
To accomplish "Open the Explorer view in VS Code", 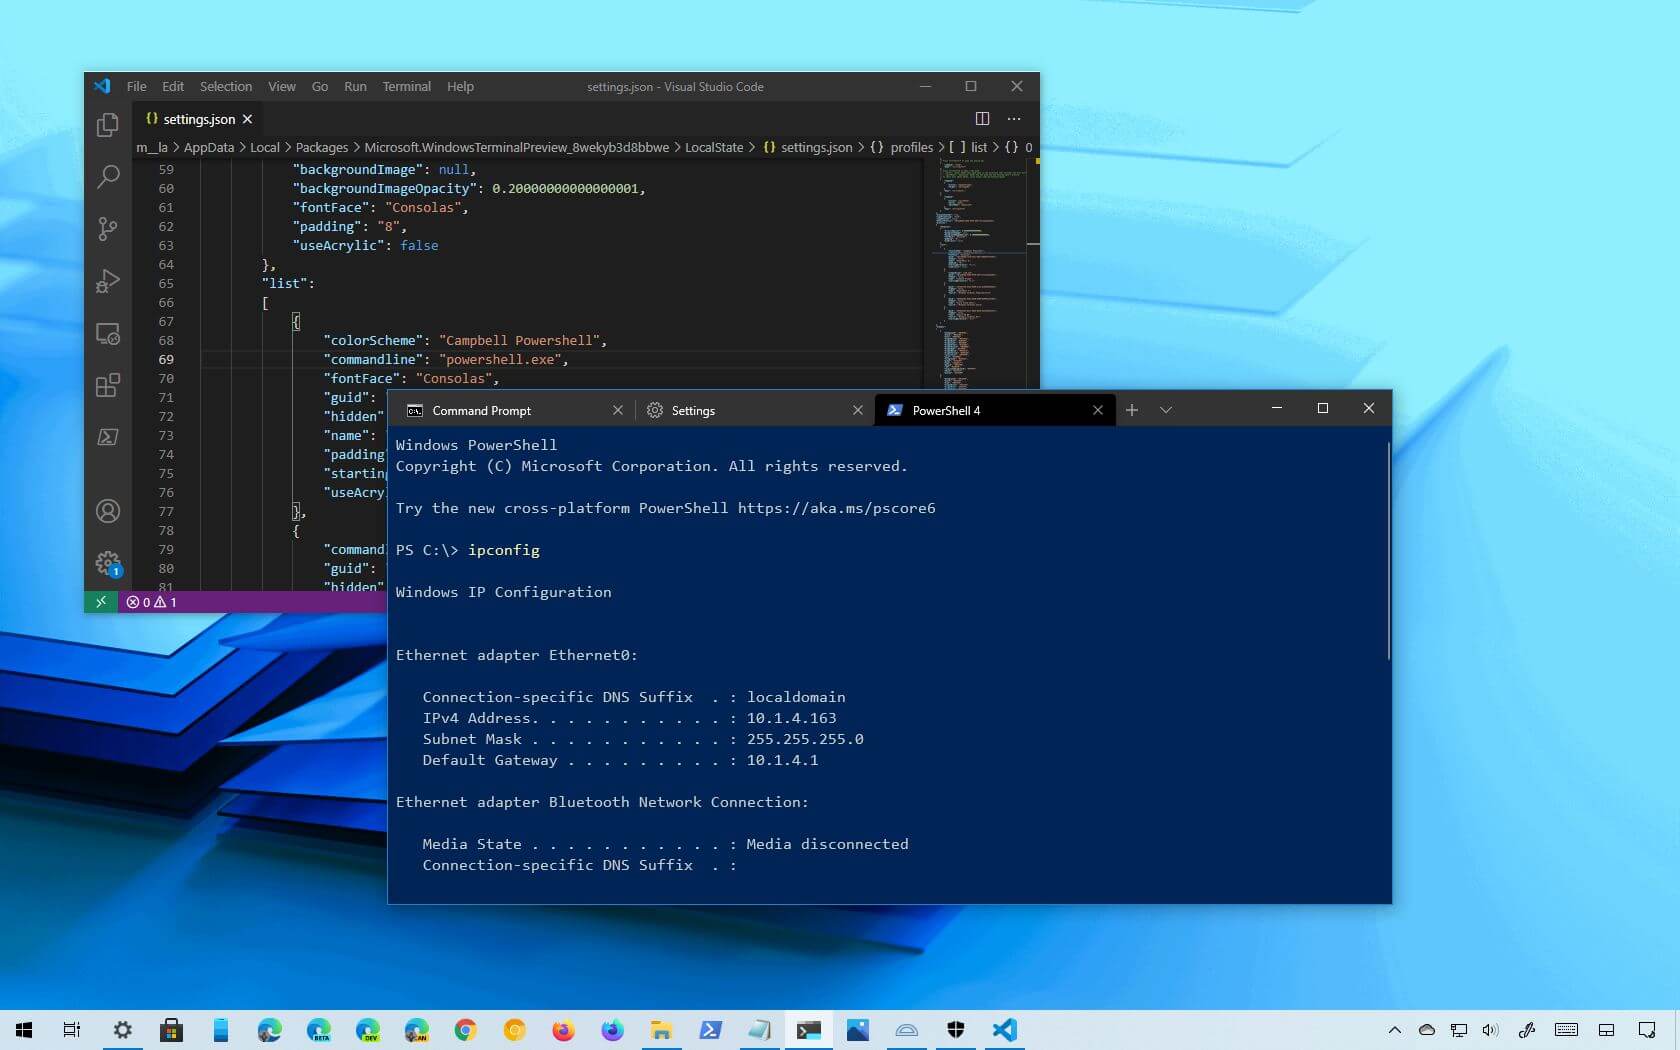I will pyautogui.click(x=108, y=125).
